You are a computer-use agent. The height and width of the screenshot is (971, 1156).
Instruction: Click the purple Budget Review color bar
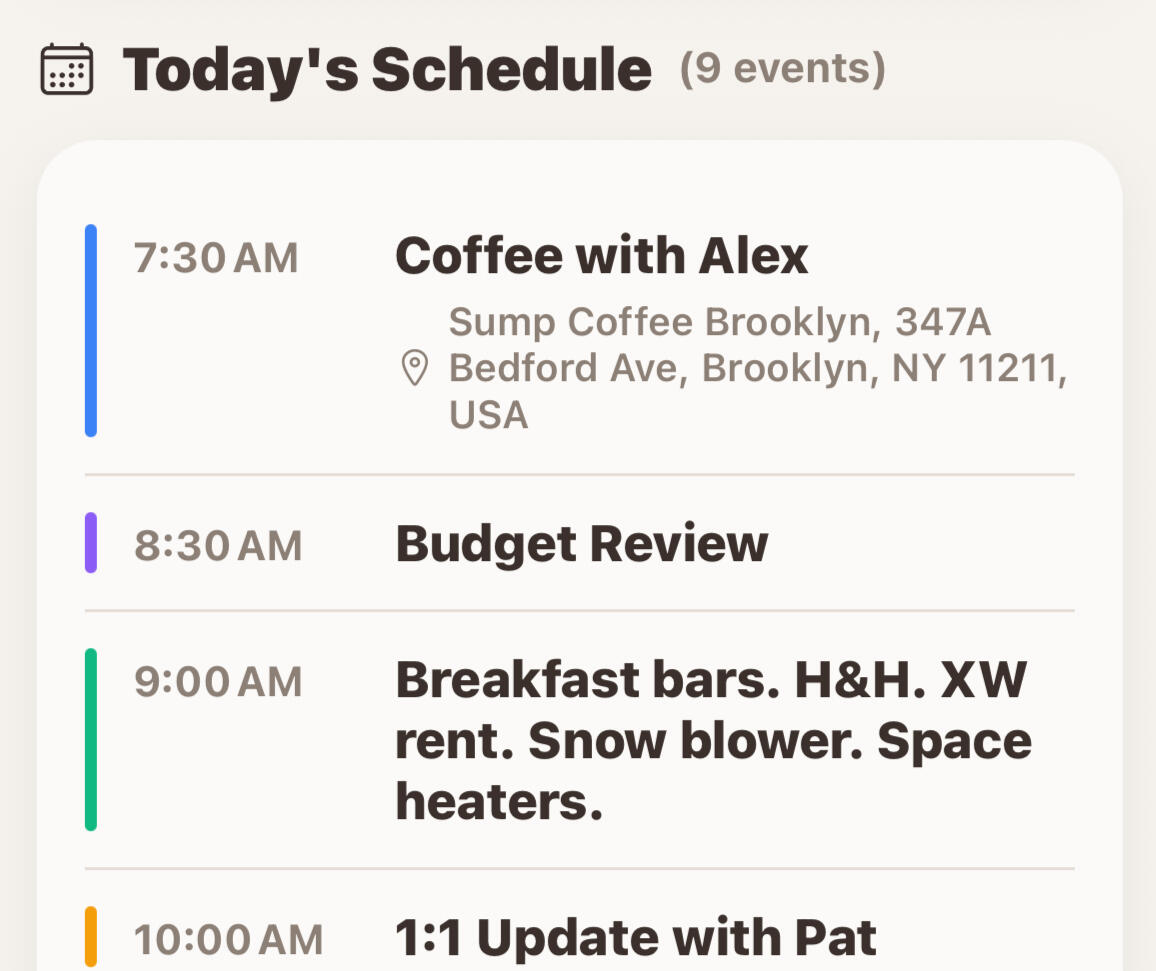coord(91,543)
